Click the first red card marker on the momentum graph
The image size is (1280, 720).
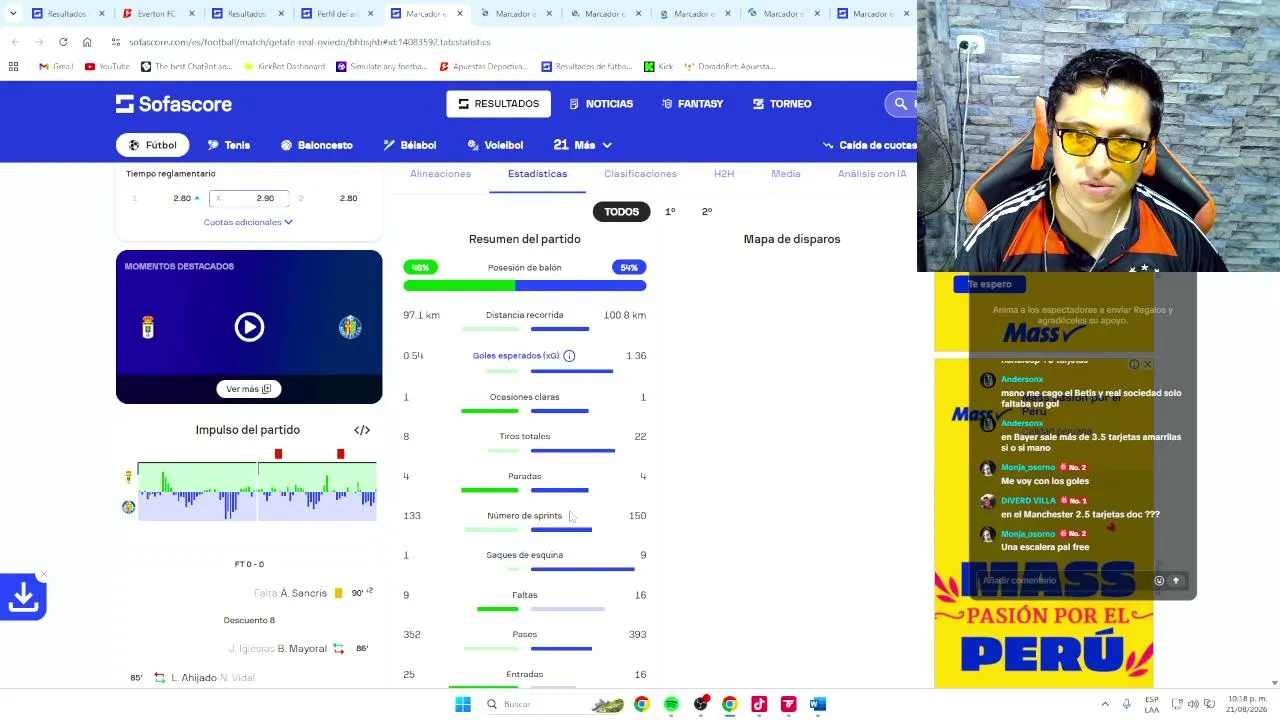[278, 454]
